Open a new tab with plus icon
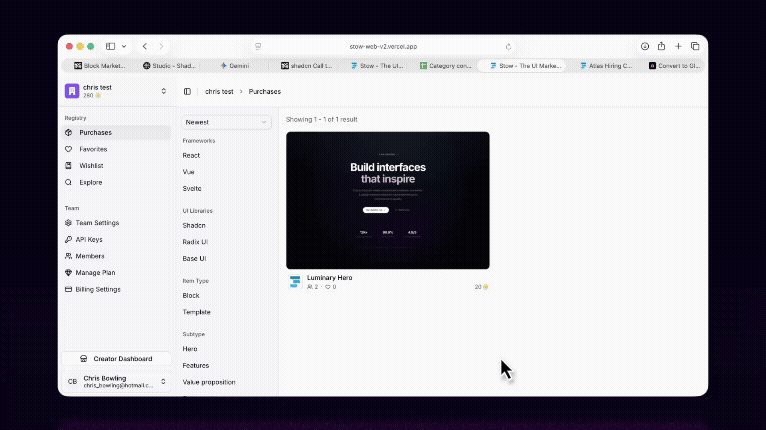Image resolution: width=766 pixels, height=430 pixels. 678,46
